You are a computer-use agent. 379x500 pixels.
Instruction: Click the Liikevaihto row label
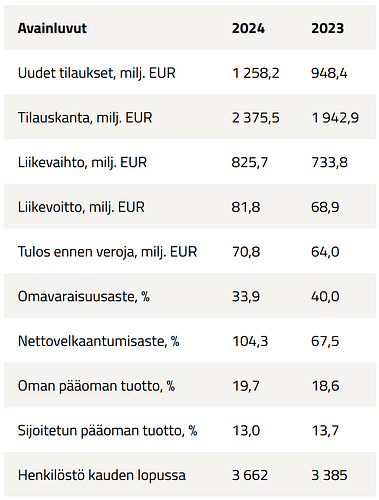(x=82, y=162)
